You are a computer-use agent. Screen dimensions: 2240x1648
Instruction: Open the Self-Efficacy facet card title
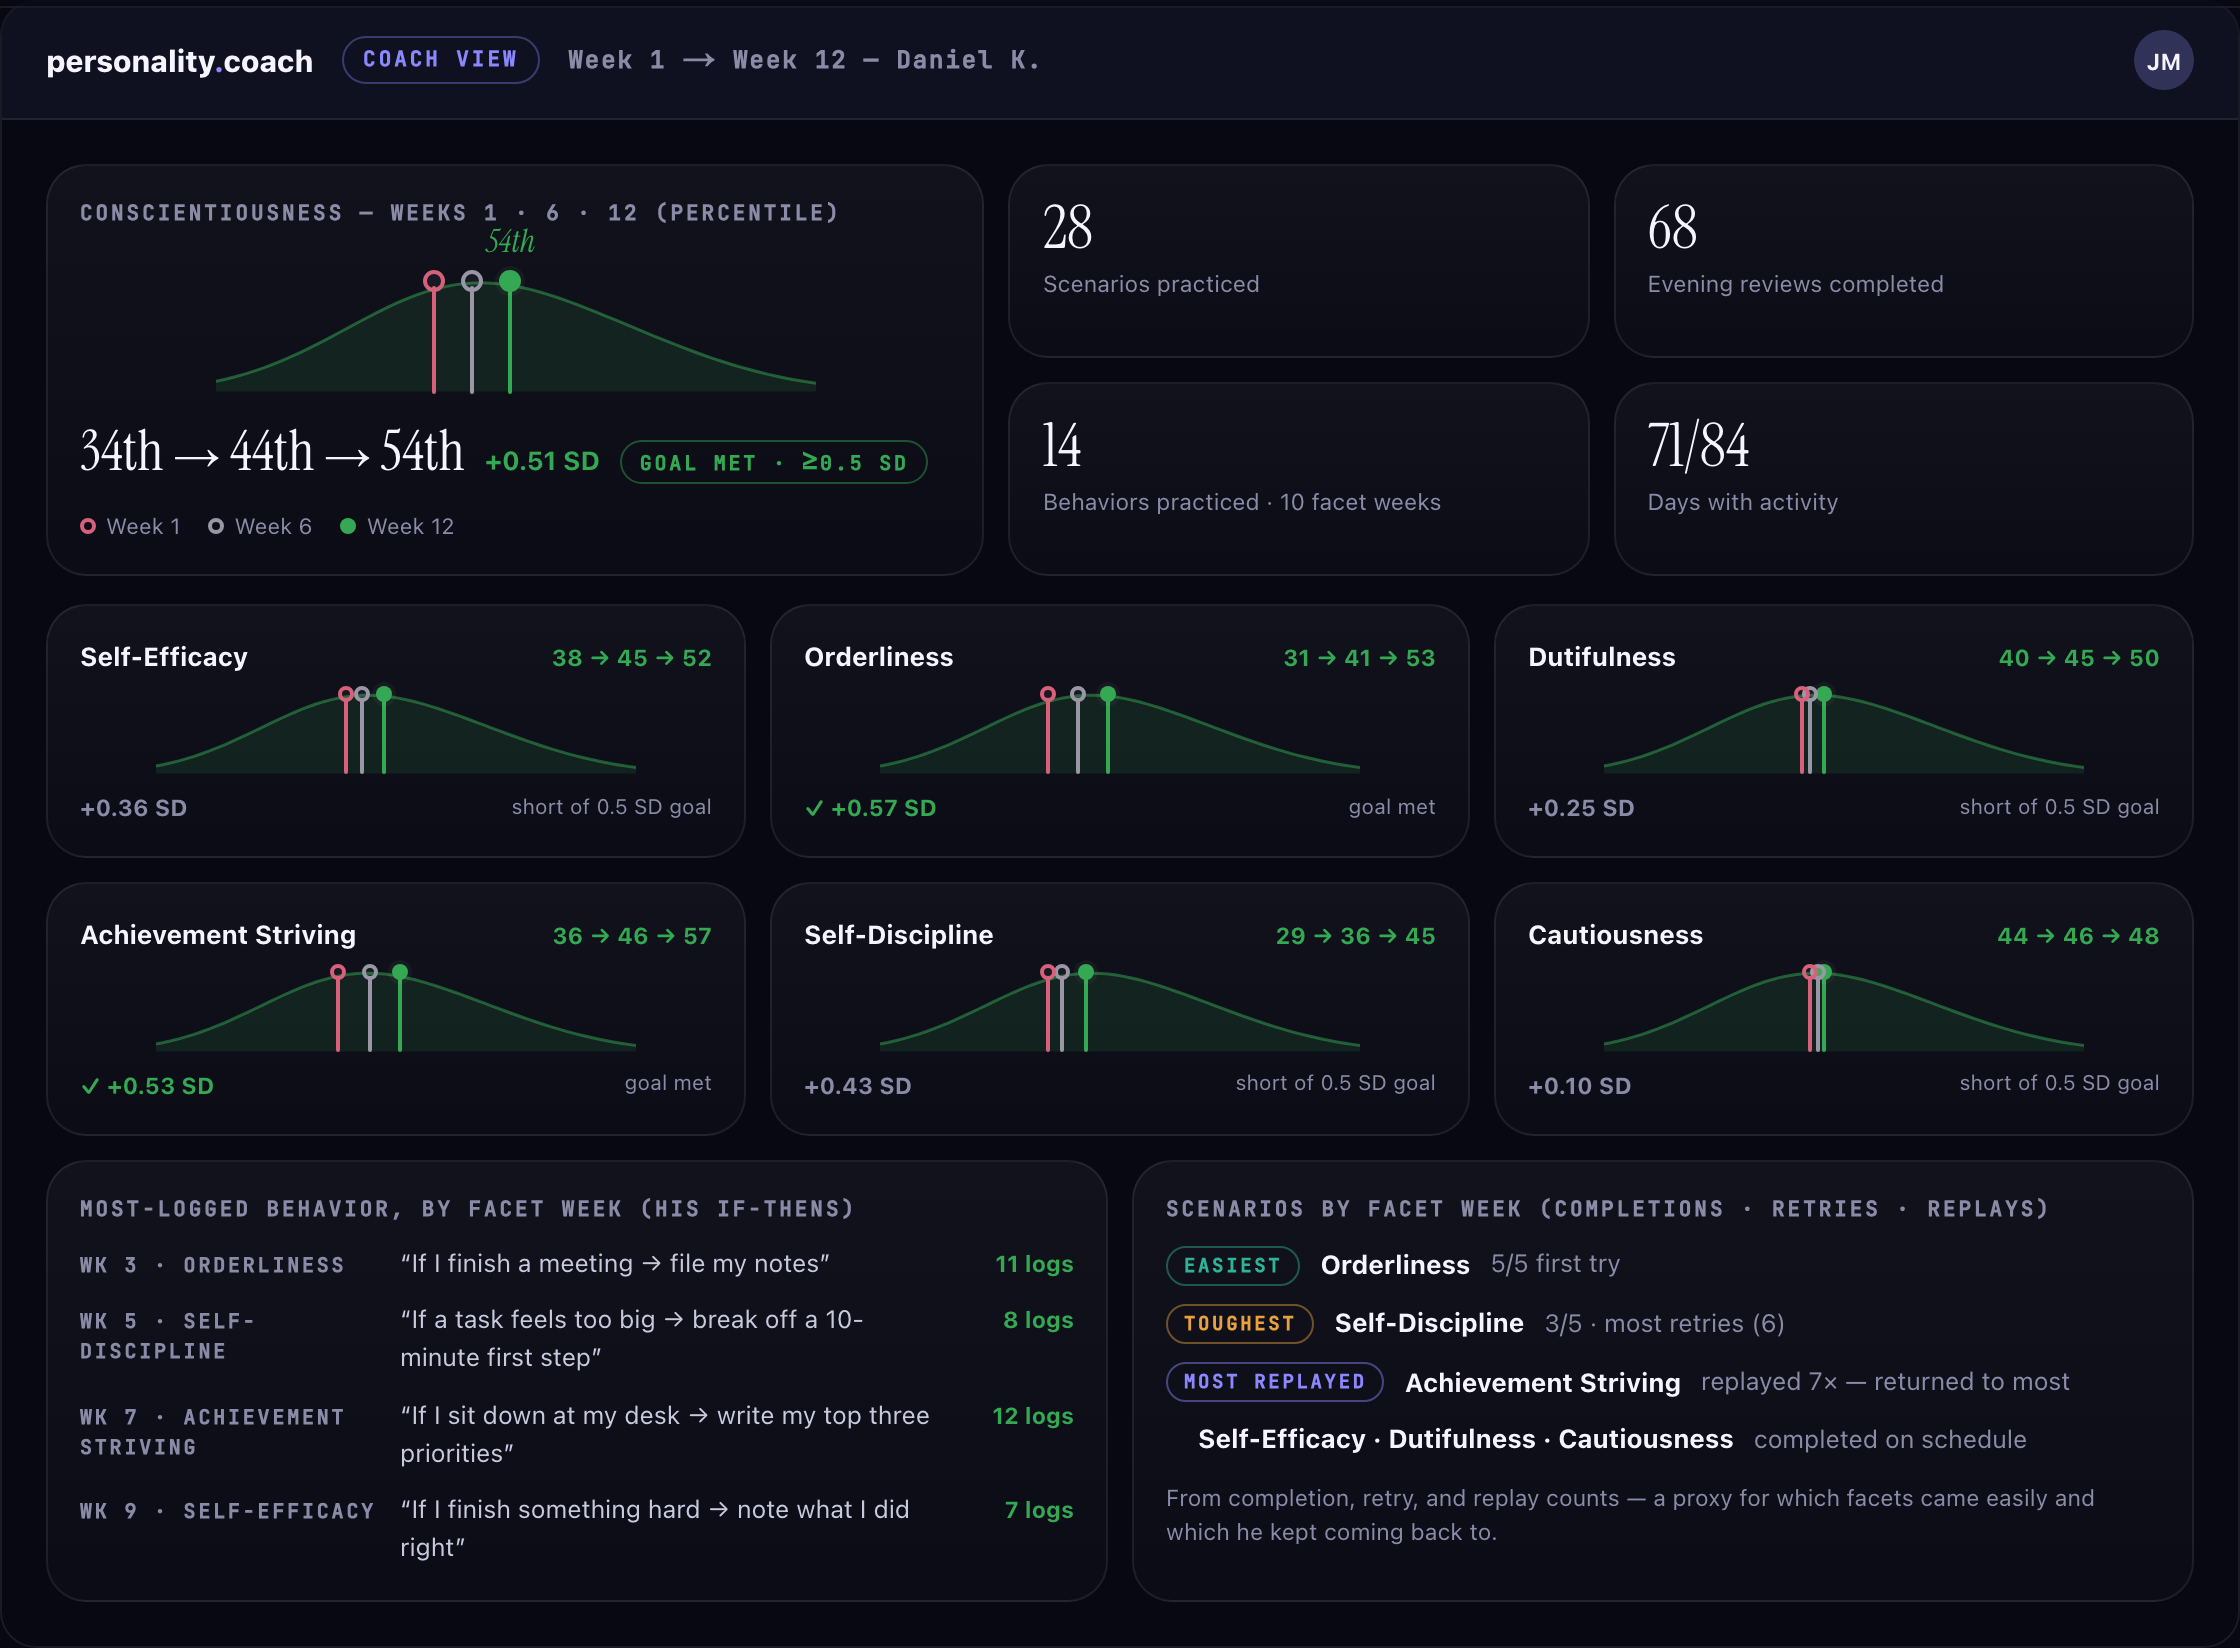tap(164, 657)
